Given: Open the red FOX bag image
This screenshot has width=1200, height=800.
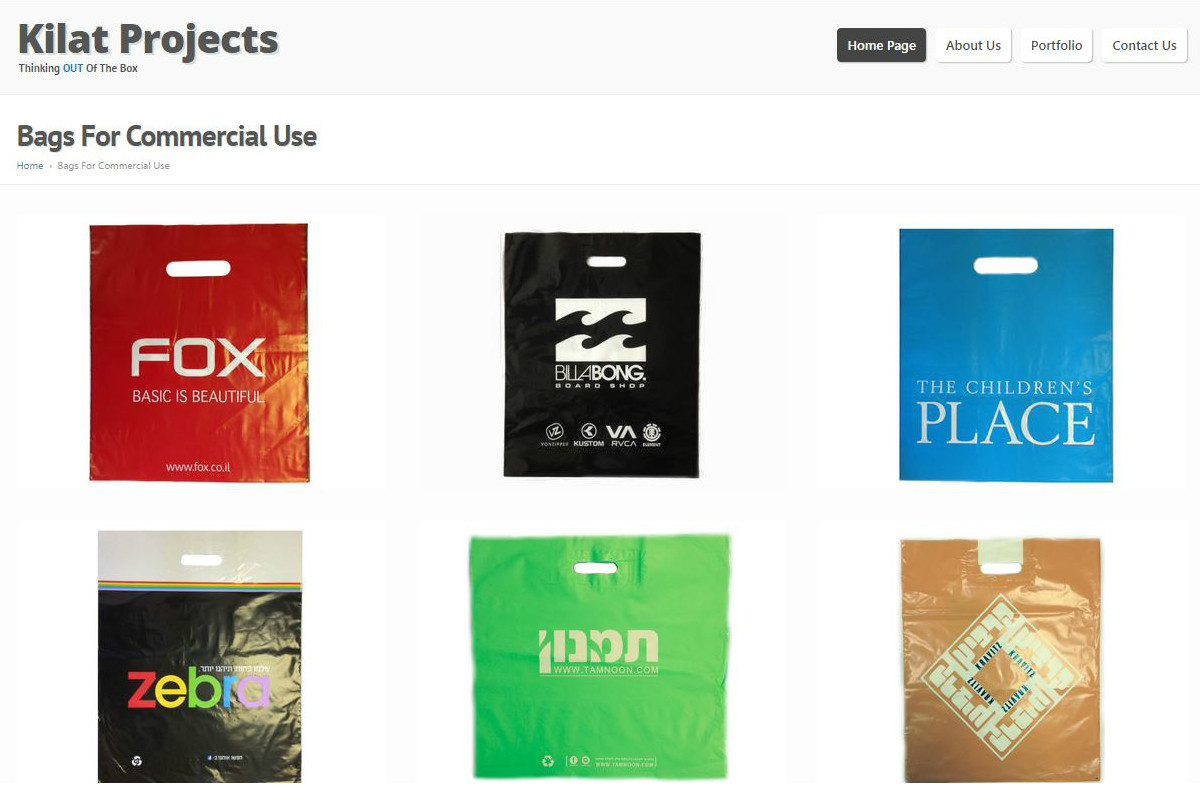Looking at the screenshot, I should [199, 352].
